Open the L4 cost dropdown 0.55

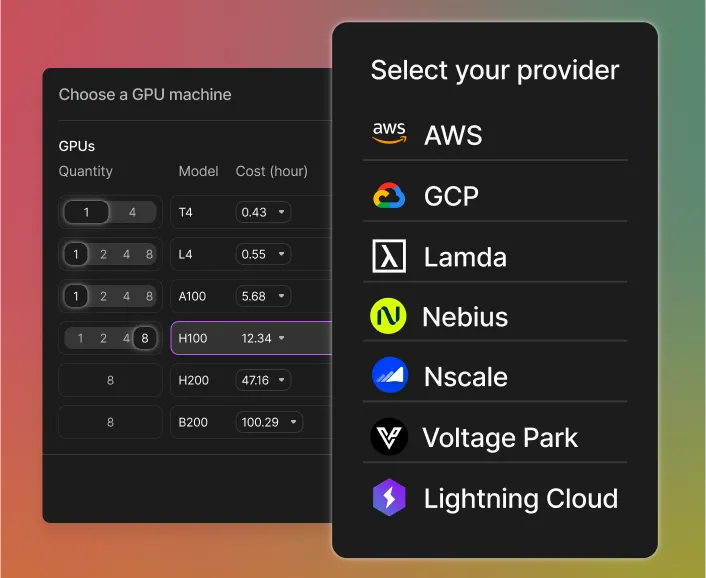point(263,254)
